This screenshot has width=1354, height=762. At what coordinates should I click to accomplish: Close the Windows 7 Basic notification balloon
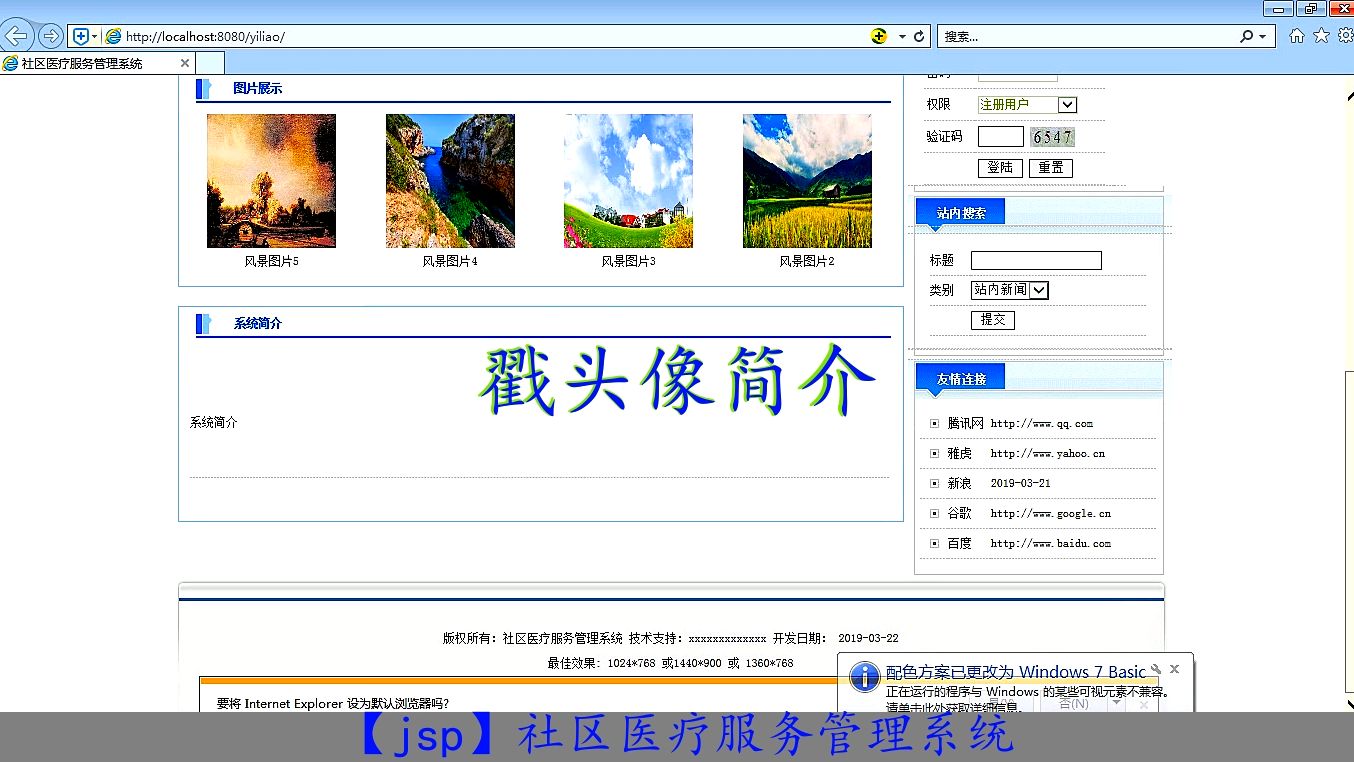point(1175,669)
